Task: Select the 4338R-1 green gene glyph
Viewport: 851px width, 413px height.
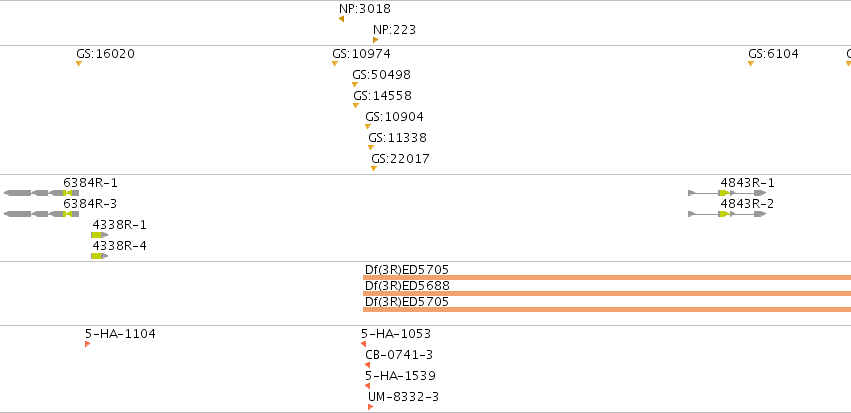Action: pos(100,235)
